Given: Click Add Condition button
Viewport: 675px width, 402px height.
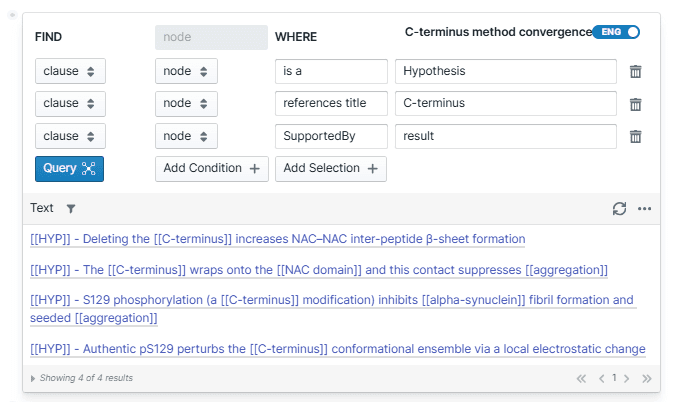Looking at the screenshot, I should [x=212, y=169].
